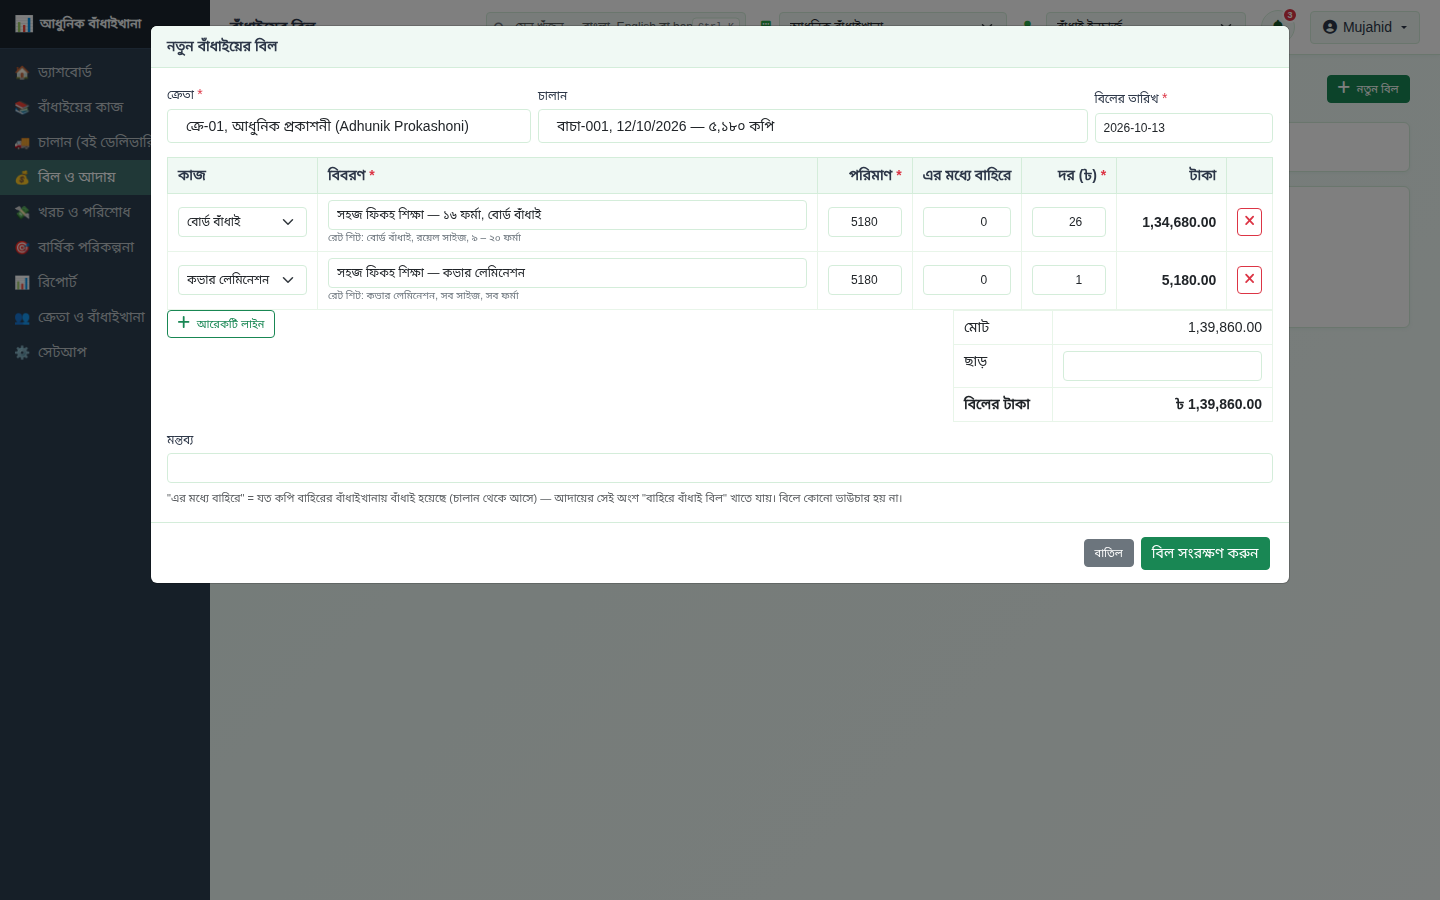The height and width of the screenshot is (900, 1440).
Task: Edit the quantity 5180 in কভার লেমিনেশন row
Action: pos(864,280)
